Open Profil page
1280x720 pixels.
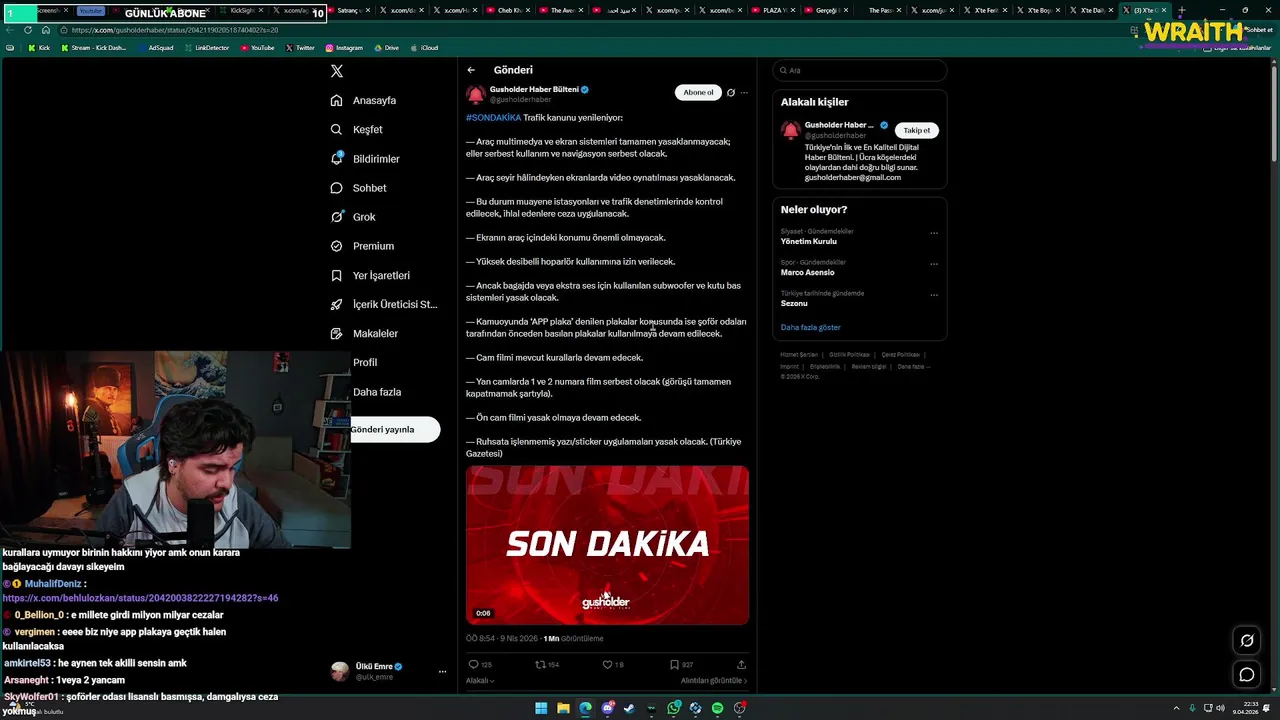point(365,362)
